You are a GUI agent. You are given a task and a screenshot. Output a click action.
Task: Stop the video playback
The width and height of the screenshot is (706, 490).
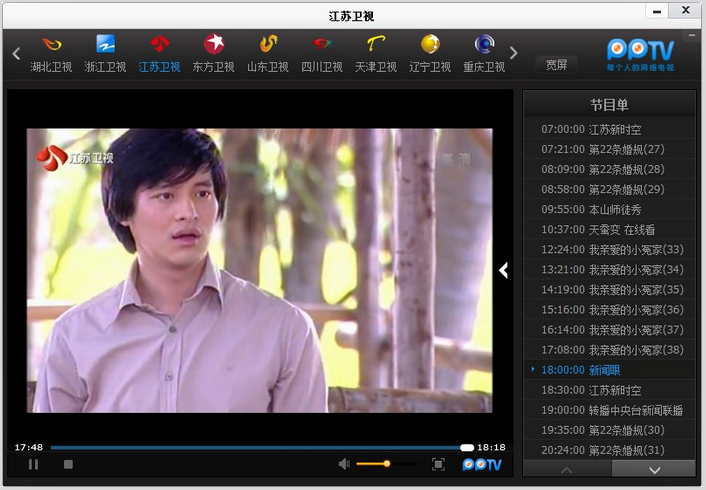coord(68,464)
